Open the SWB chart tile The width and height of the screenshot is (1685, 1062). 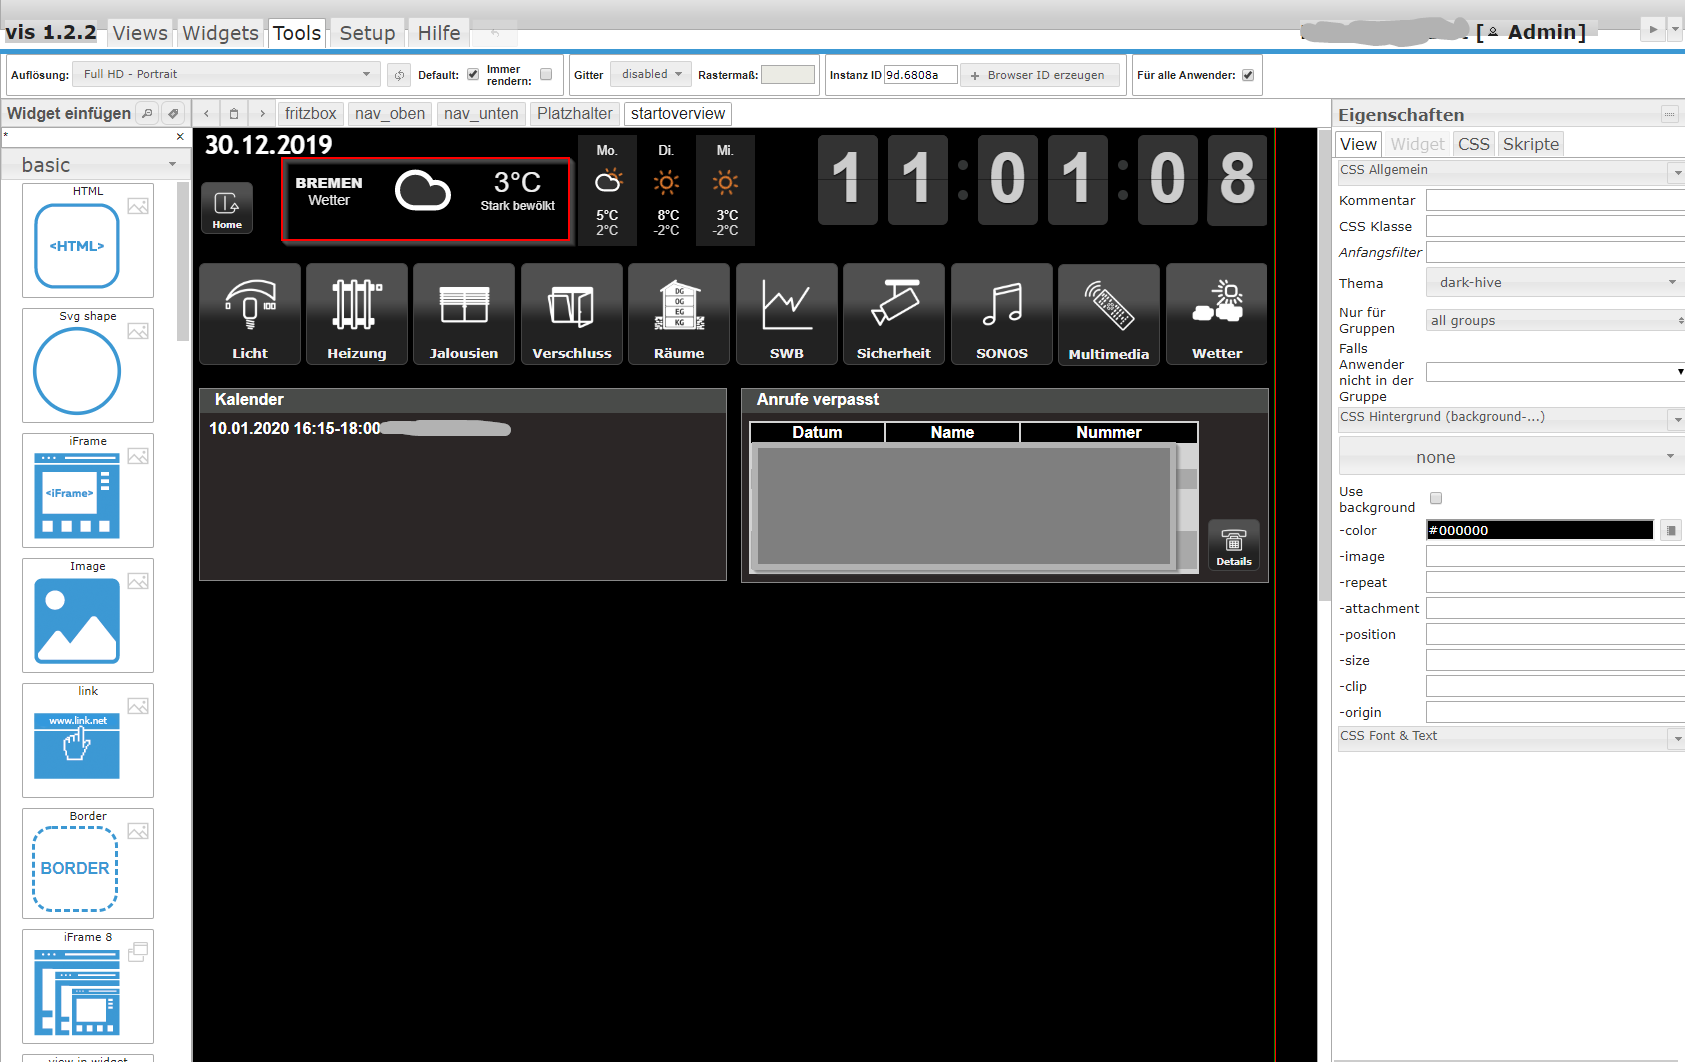(787, 314)
